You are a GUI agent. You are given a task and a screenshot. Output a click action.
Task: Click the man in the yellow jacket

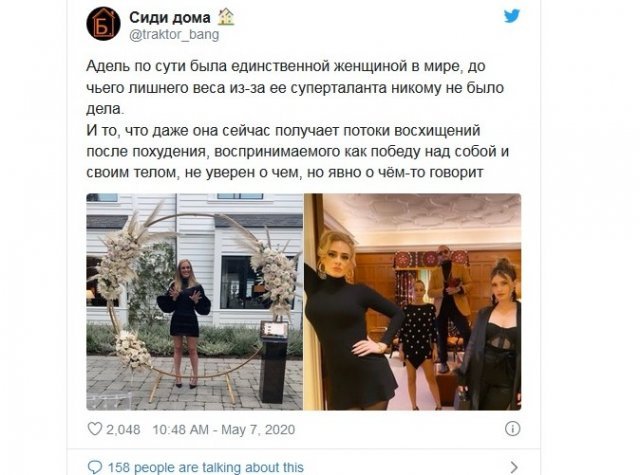(x=449, y=308)
